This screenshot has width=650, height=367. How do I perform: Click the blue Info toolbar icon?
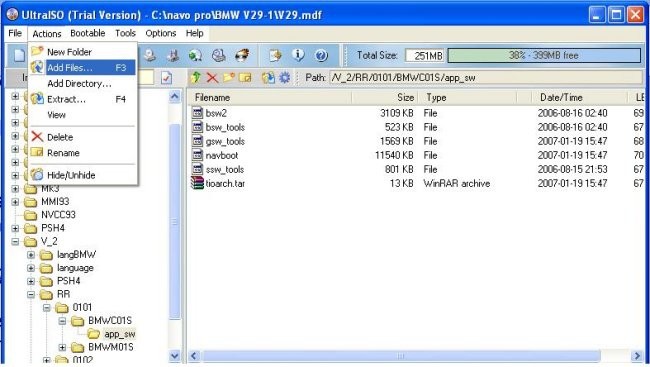coord(298,55)
